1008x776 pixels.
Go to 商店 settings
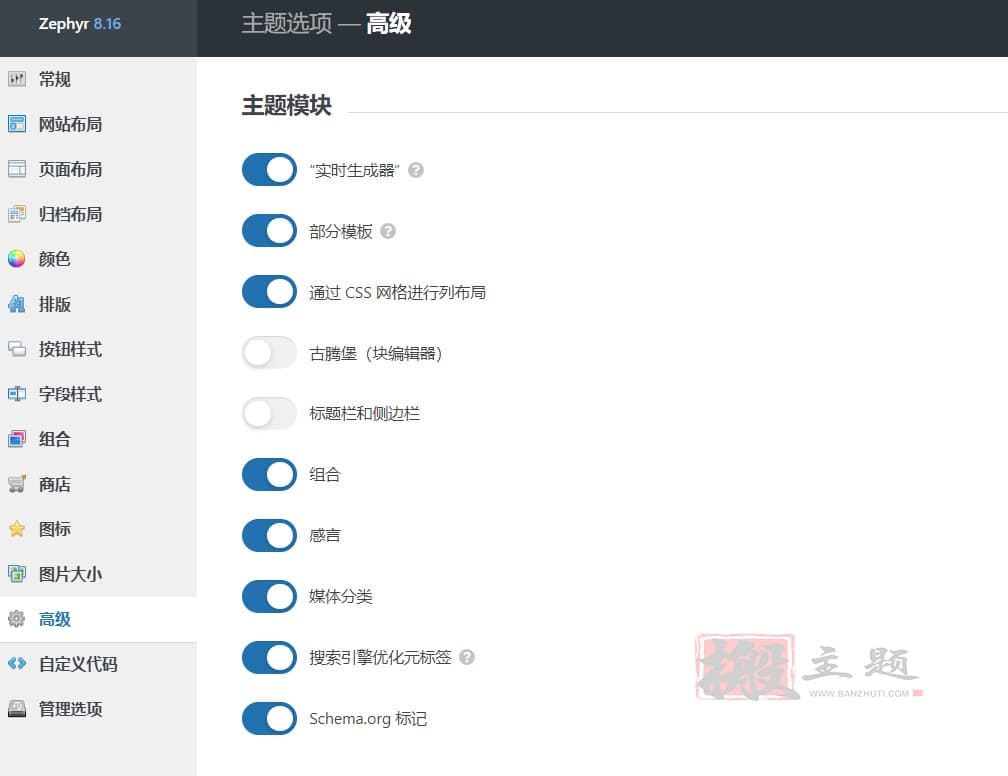tap(98, 484)
